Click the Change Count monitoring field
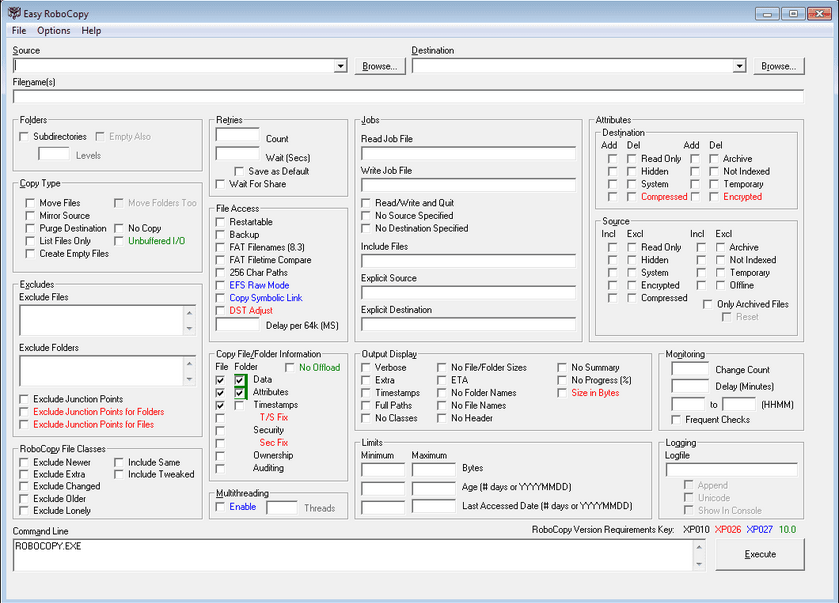 click(x=690, y=369)
